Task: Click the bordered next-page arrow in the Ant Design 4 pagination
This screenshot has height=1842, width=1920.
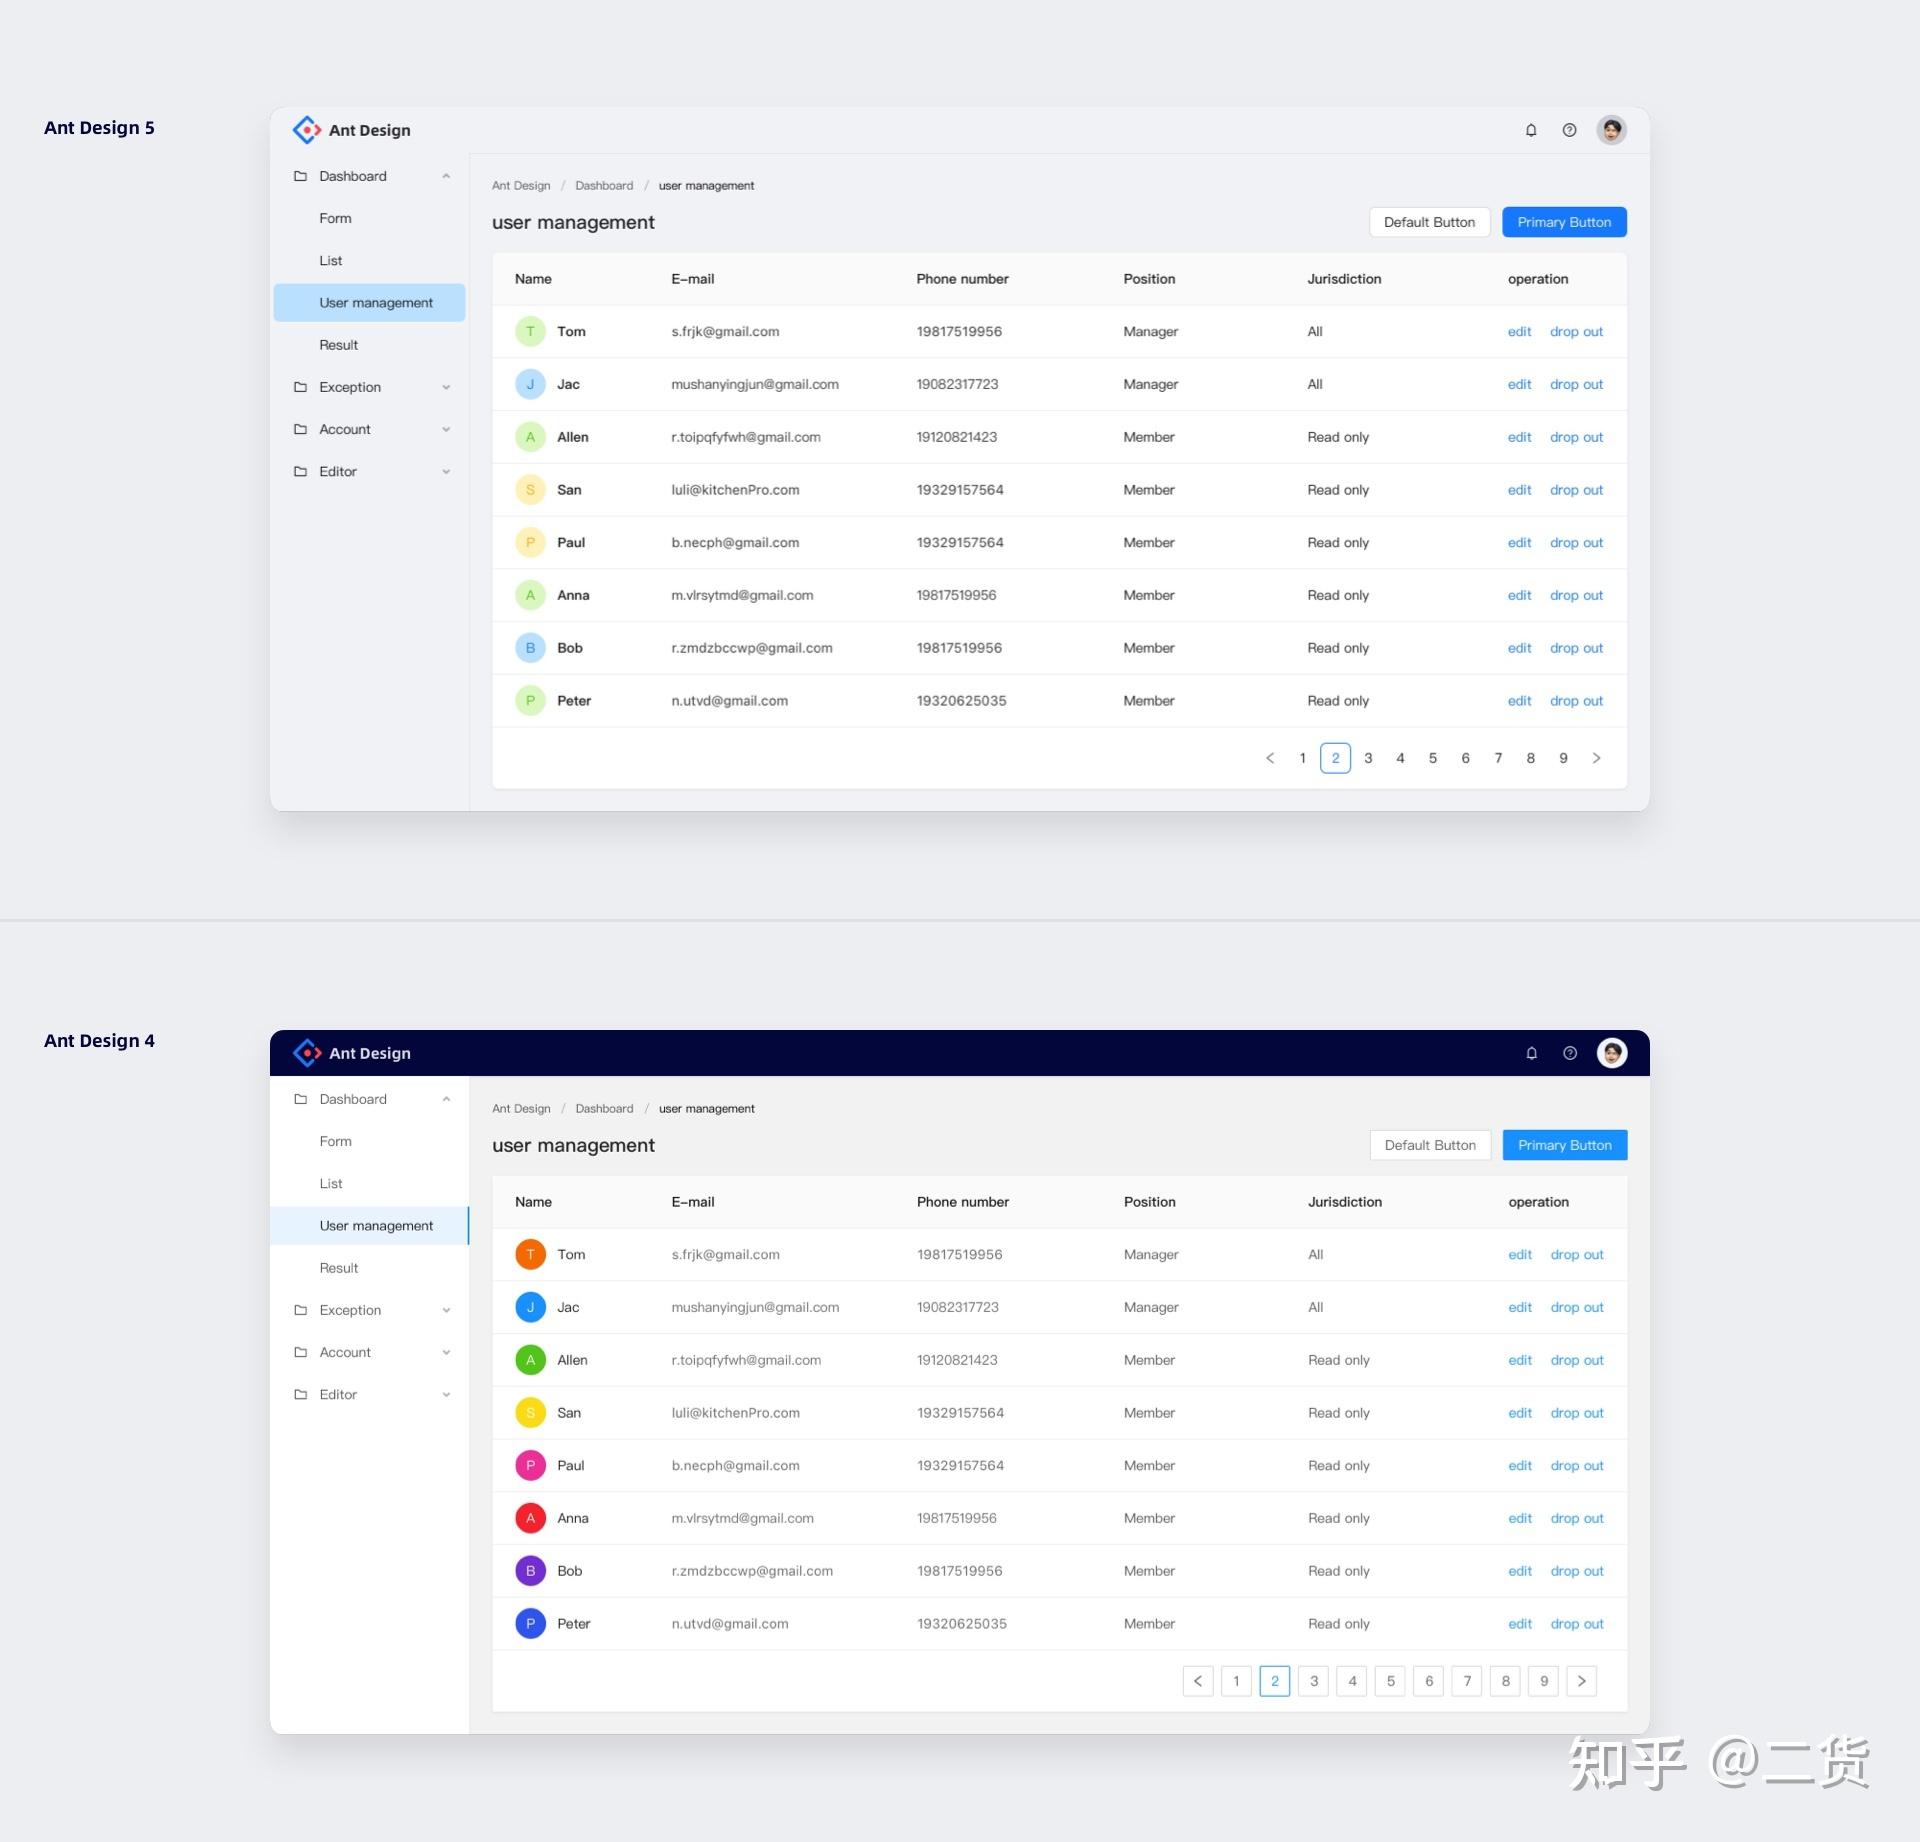Action: [x=1581, y=1681]
